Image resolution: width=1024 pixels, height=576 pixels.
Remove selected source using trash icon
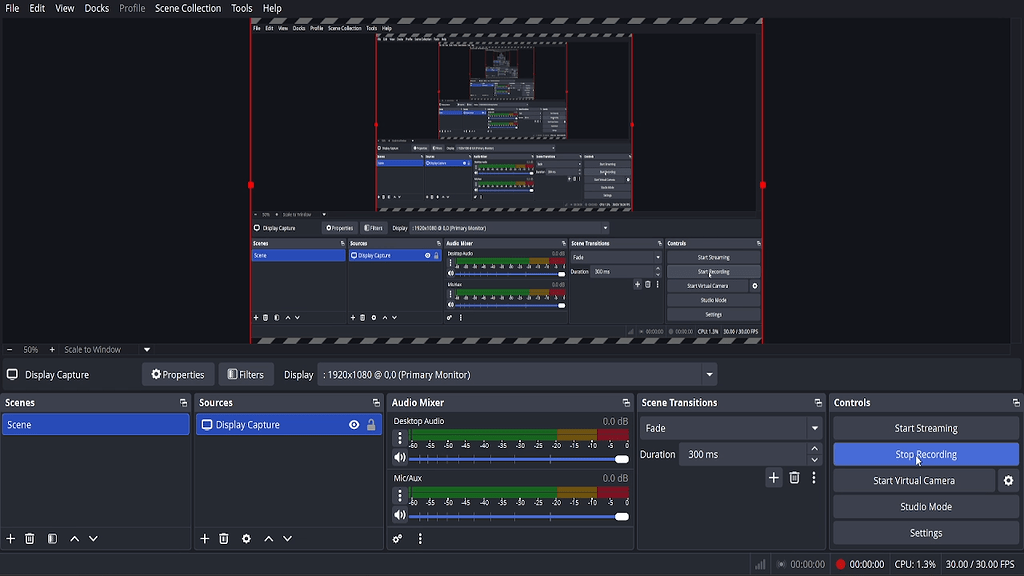(x=224, y=539)
